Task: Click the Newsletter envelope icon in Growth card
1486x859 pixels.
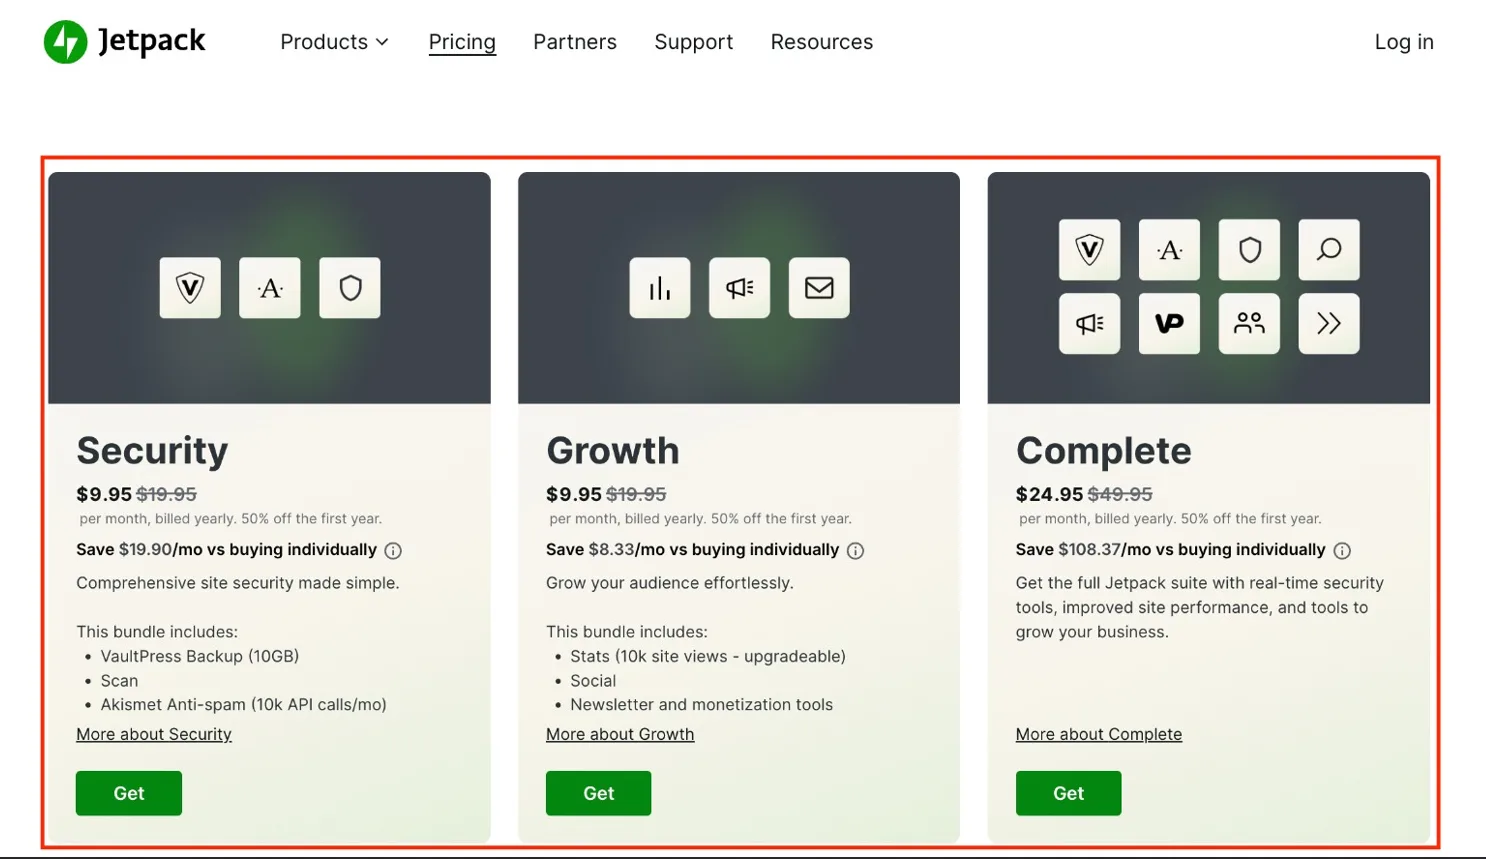Action: 819,288
